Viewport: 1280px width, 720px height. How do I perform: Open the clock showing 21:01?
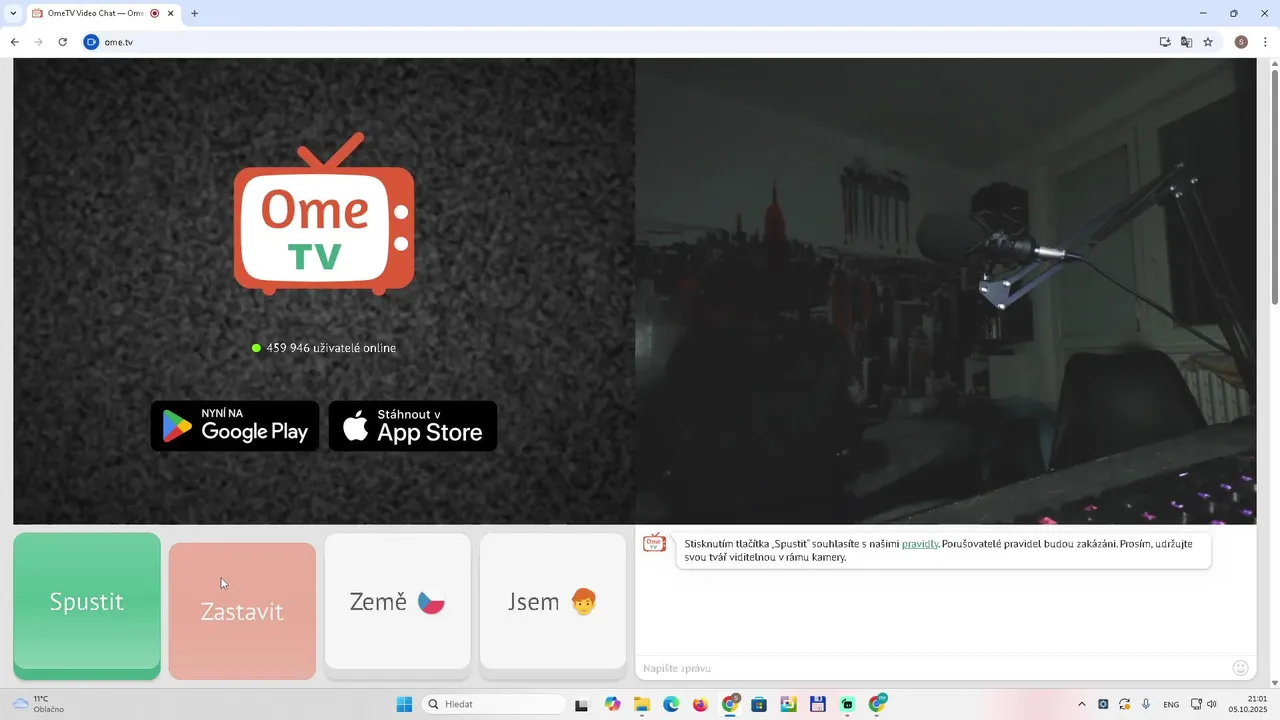1249,704
